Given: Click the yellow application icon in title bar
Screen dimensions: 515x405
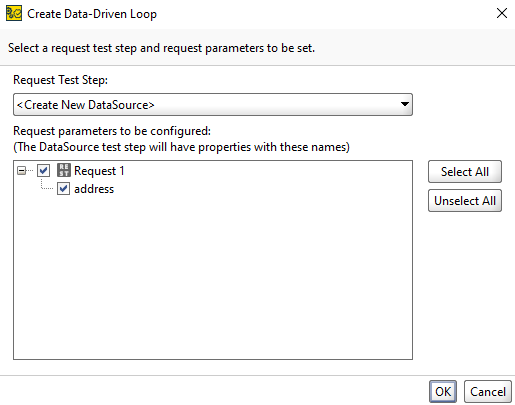Looking at the screenshot, I should coord(14,13).
